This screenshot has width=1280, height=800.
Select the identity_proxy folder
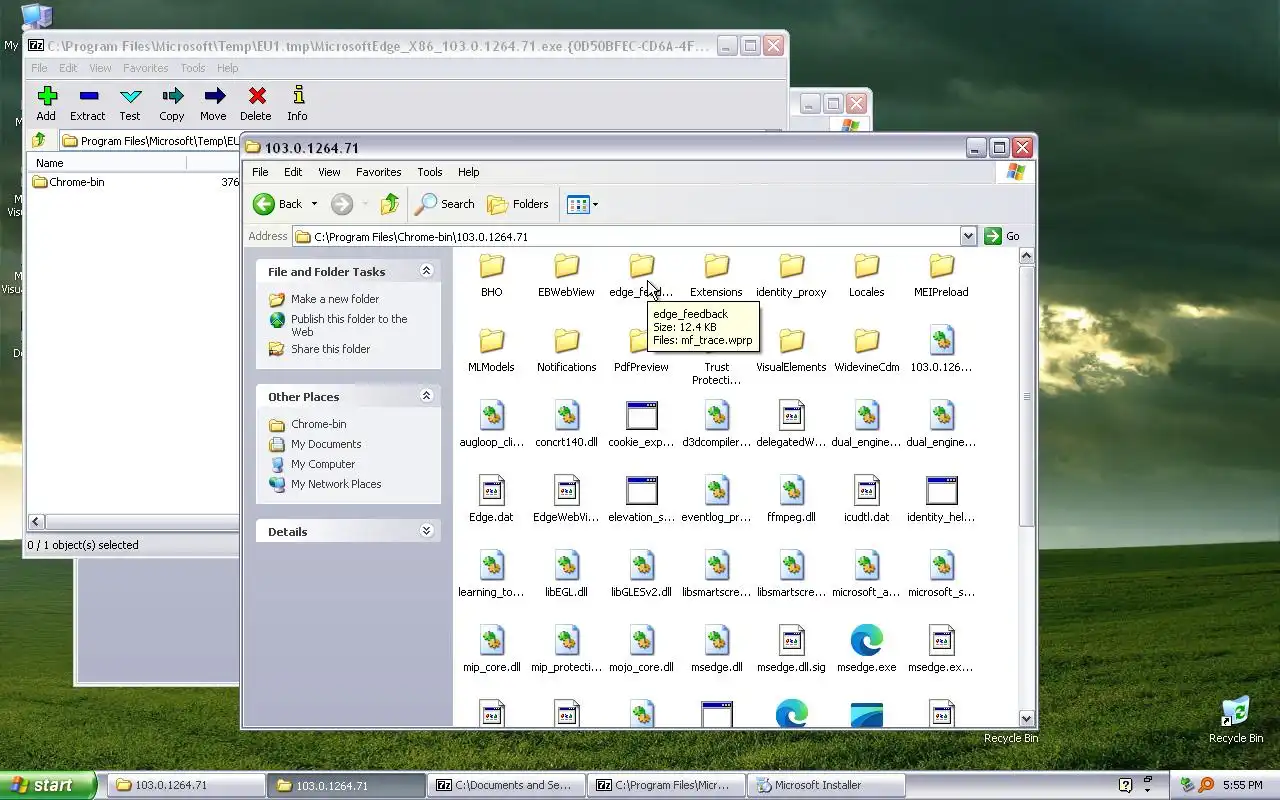click(791, 276)
